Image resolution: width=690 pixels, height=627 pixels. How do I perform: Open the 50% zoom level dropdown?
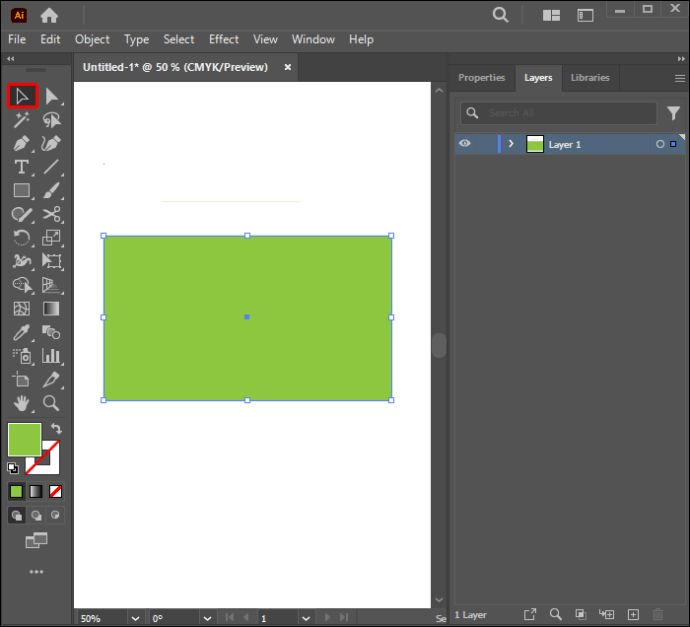[x=135, y=618]
